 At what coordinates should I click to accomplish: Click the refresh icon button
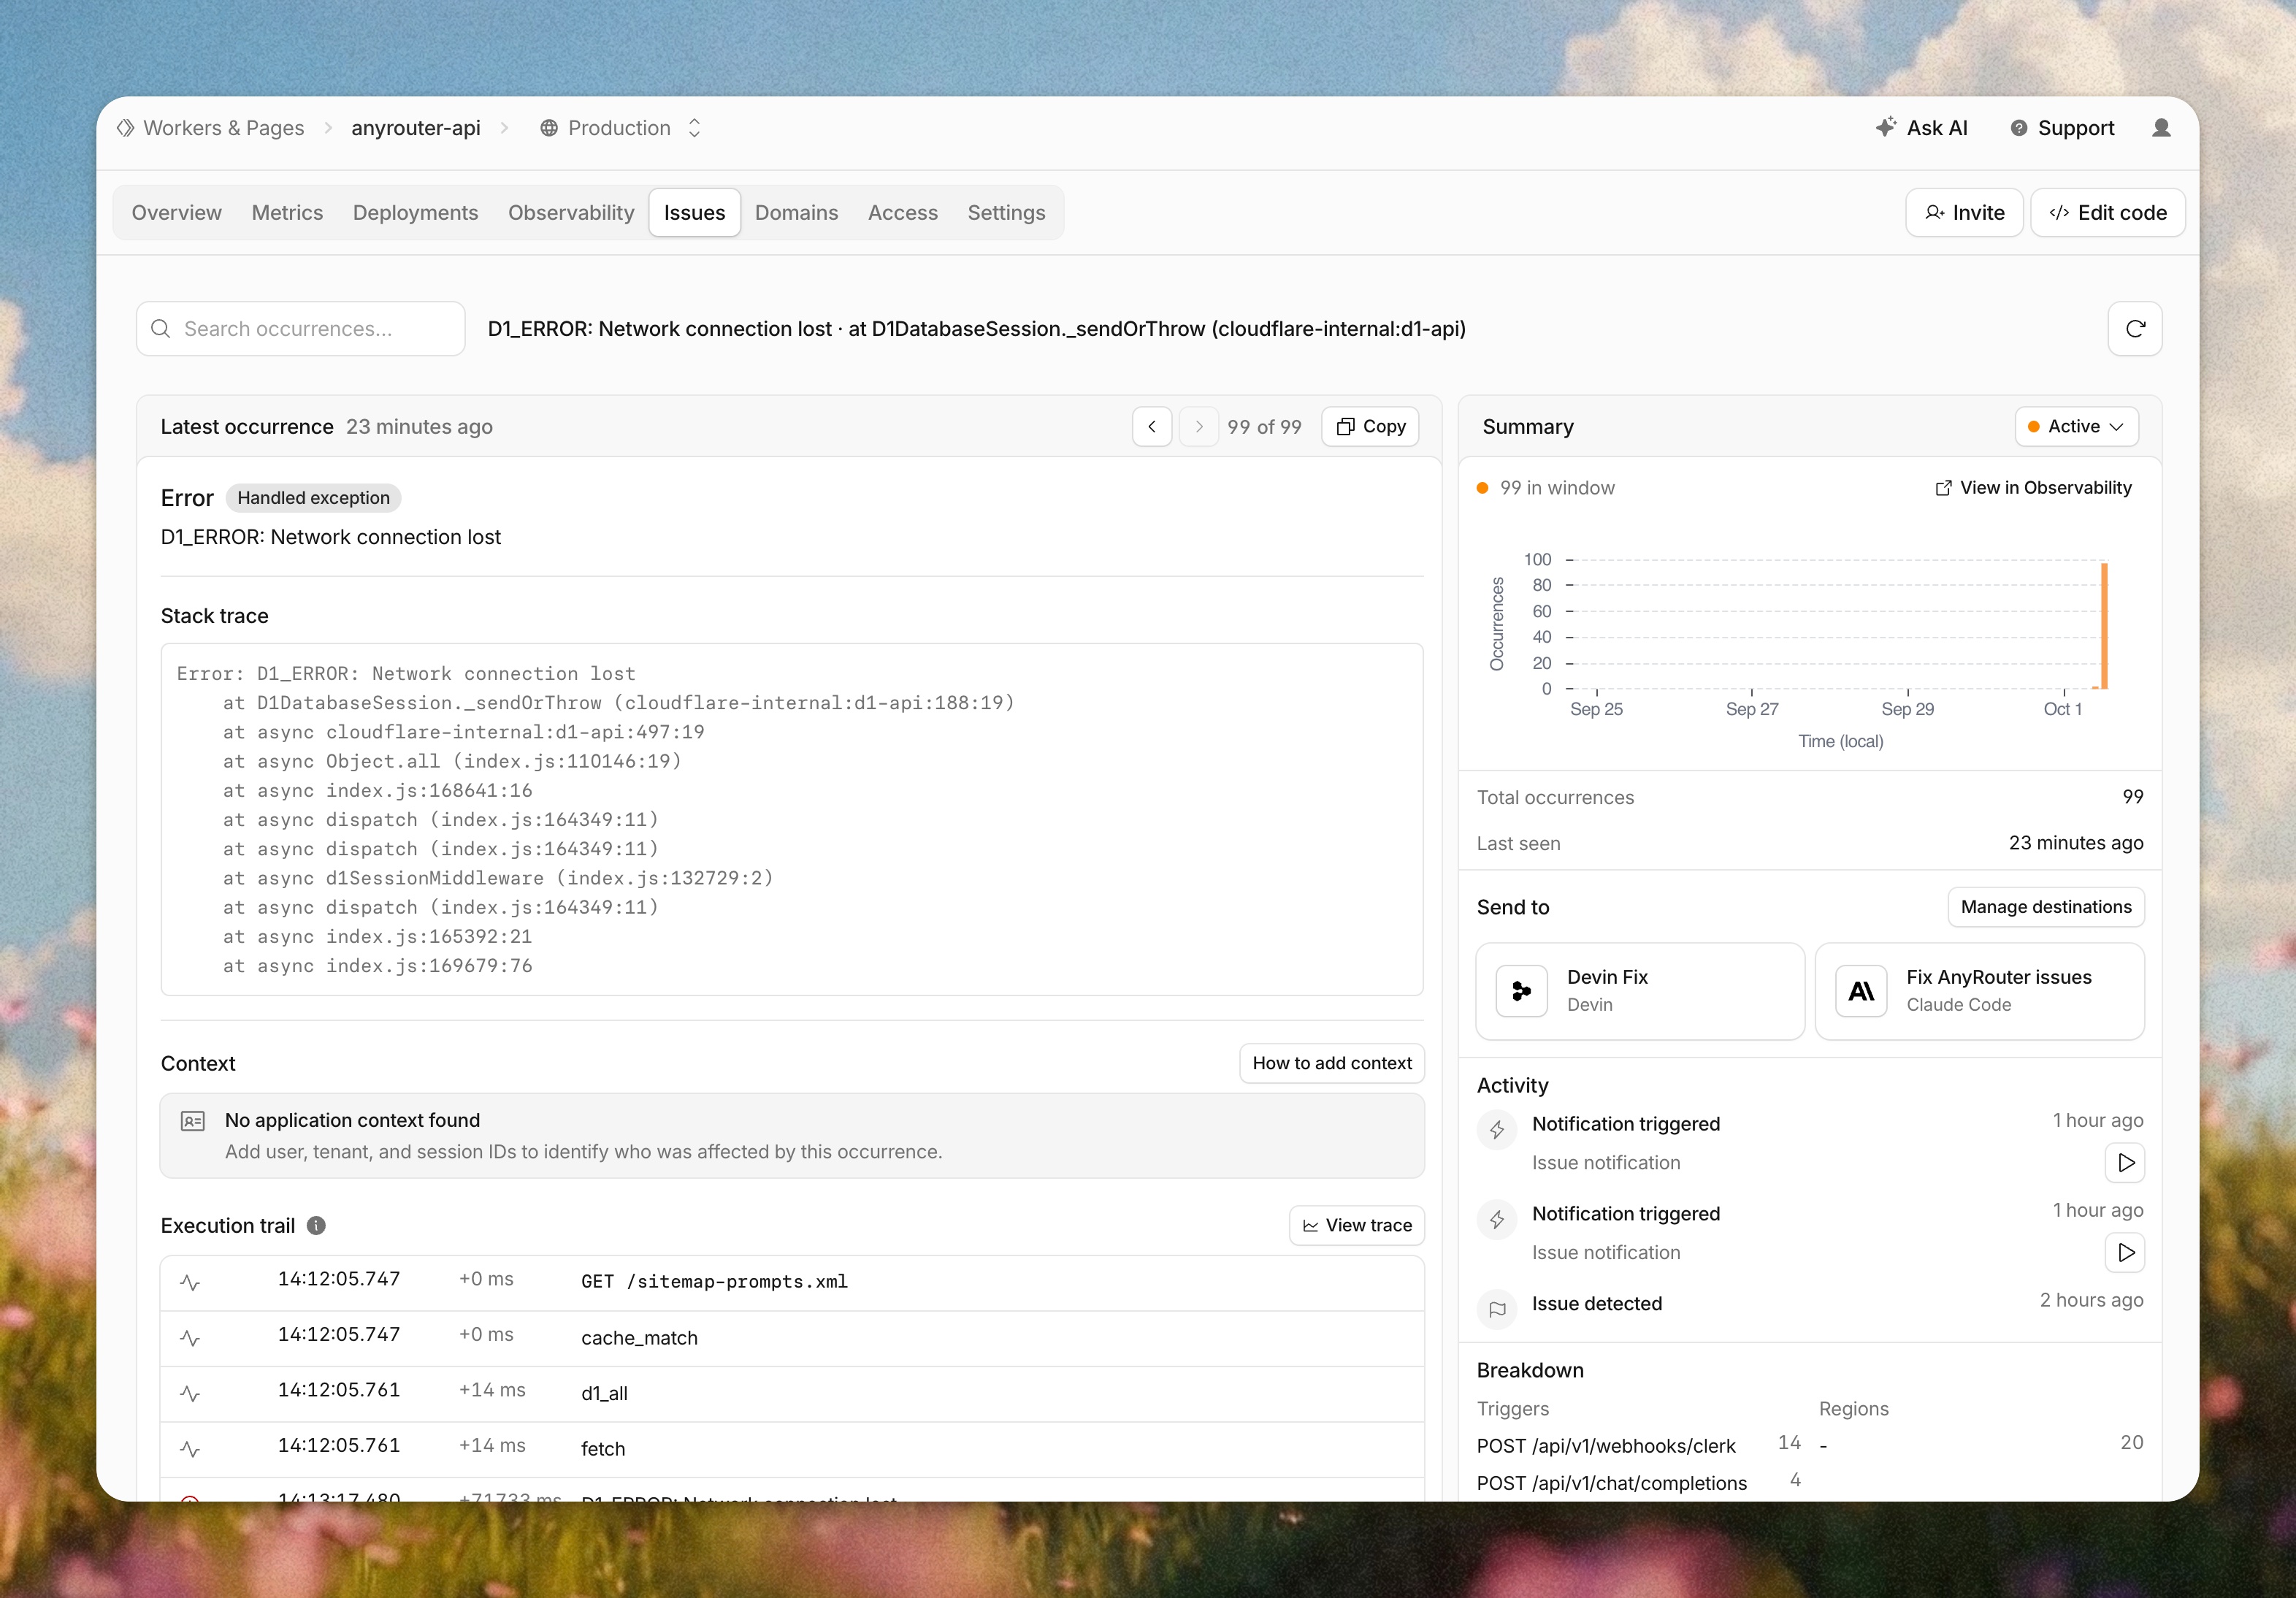click(2134, 329)
